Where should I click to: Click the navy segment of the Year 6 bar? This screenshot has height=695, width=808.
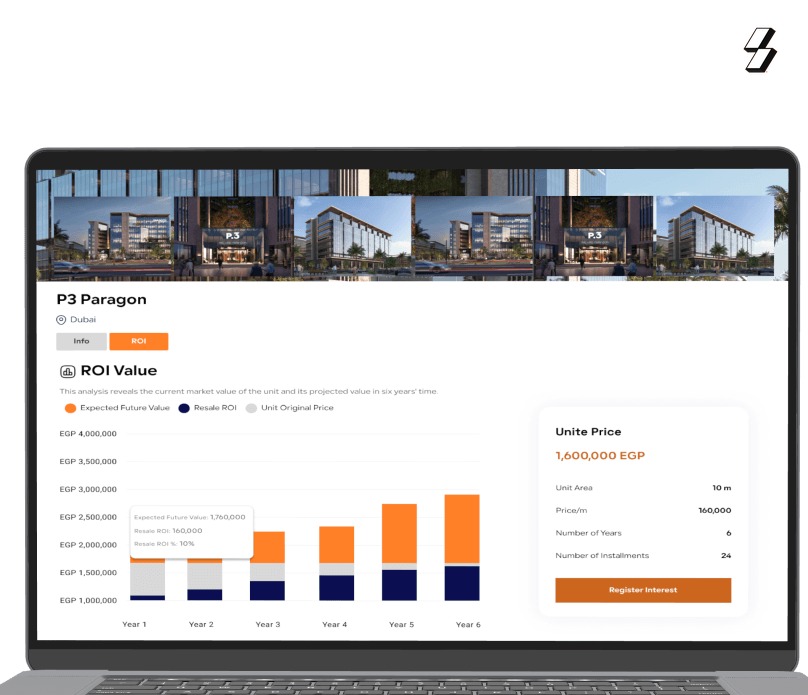click(x=462, y=583)
